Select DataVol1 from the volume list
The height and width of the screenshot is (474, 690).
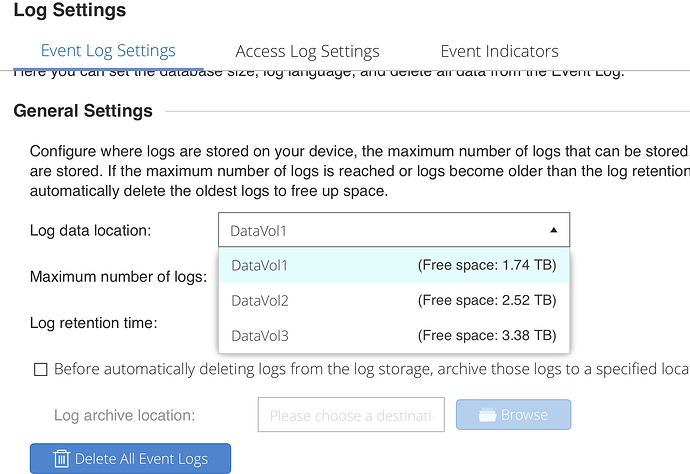[394, 265]
